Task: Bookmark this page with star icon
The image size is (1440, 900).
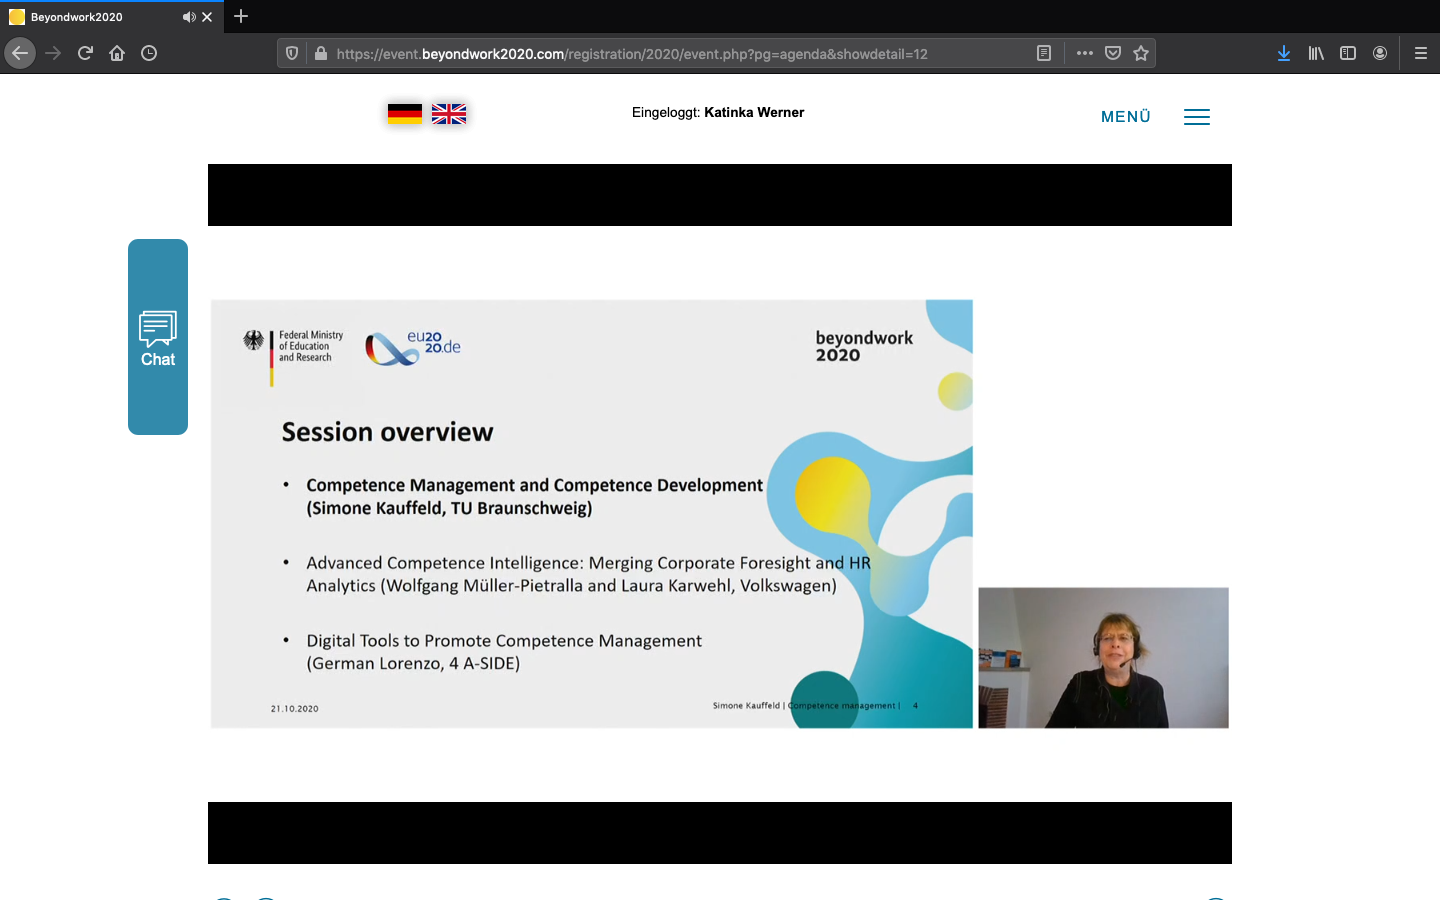Action: coord(1141,53)
